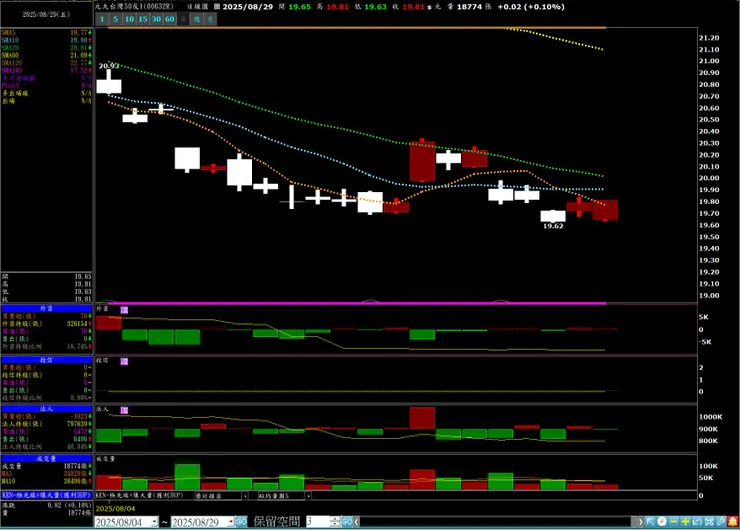Click the SMA240 legend entry
Viewport: 740px width, 530px height.
[46, 70]
